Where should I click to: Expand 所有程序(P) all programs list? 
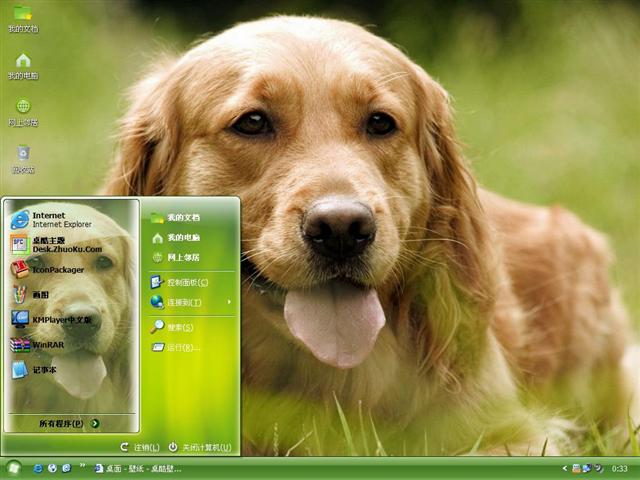pos(69,424)
